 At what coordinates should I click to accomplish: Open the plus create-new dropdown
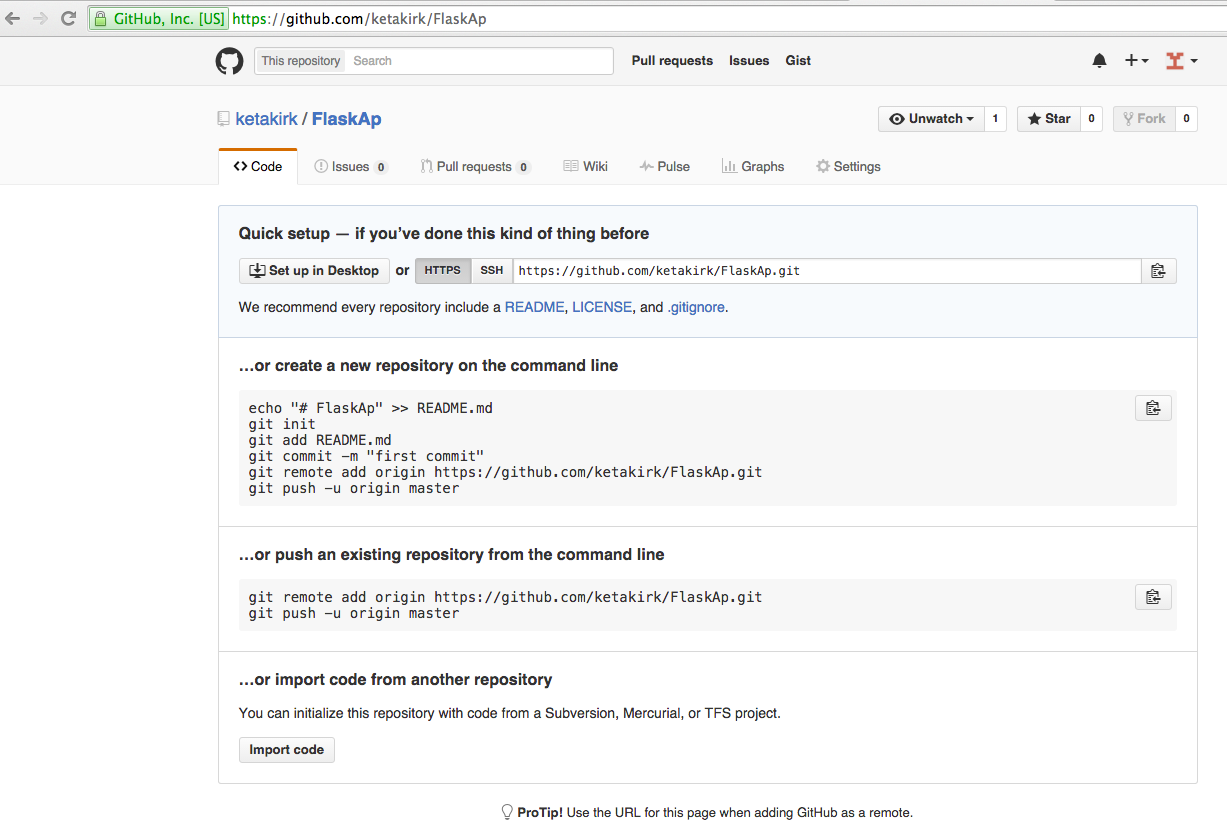point(1136,61)
